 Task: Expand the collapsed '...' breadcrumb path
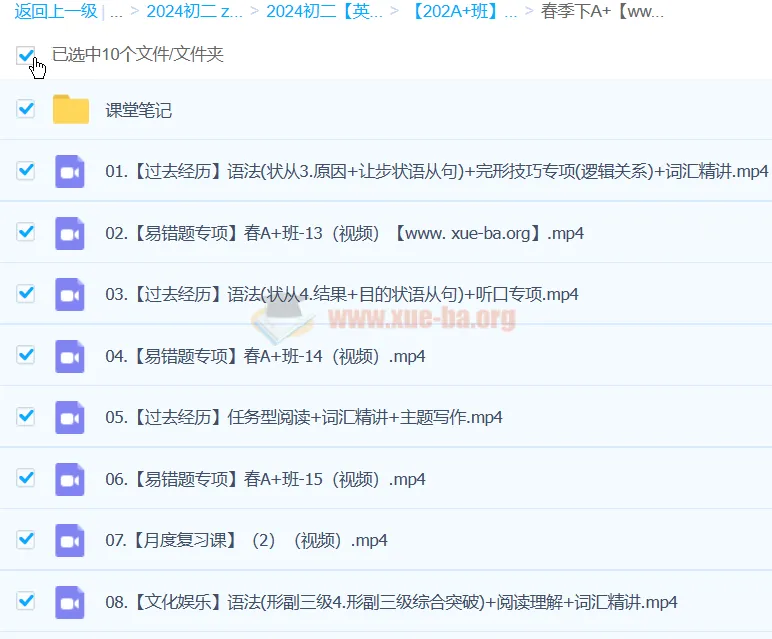pos(116,12)
